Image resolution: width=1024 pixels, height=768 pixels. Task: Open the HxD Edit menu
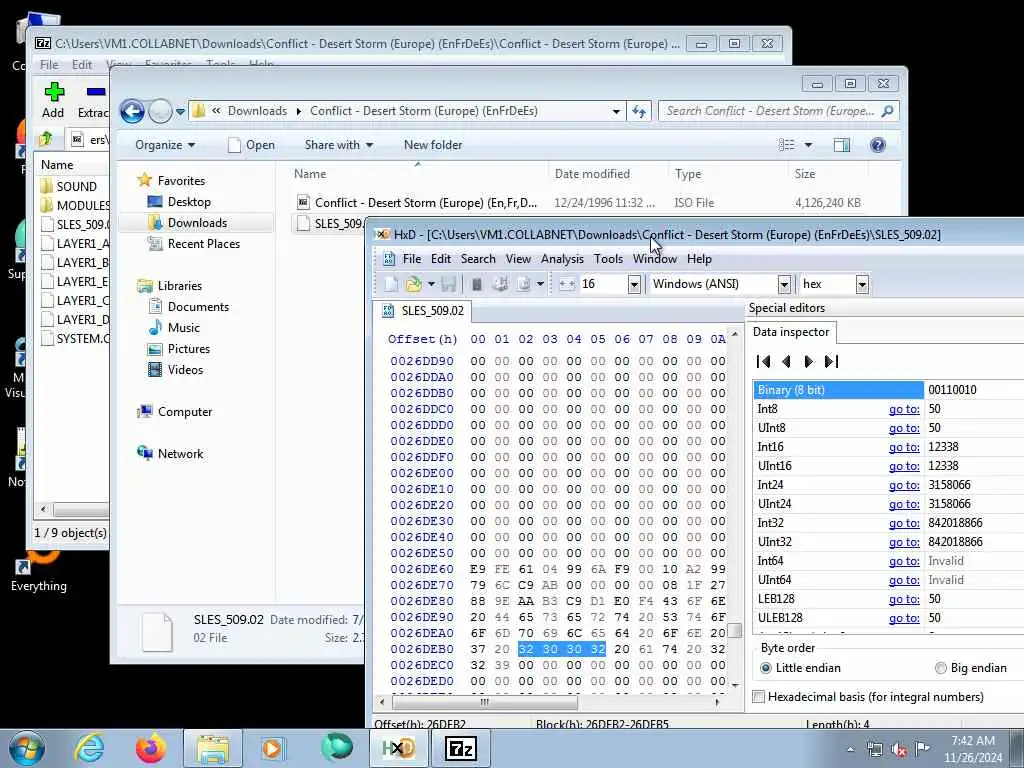coord(441,259)
